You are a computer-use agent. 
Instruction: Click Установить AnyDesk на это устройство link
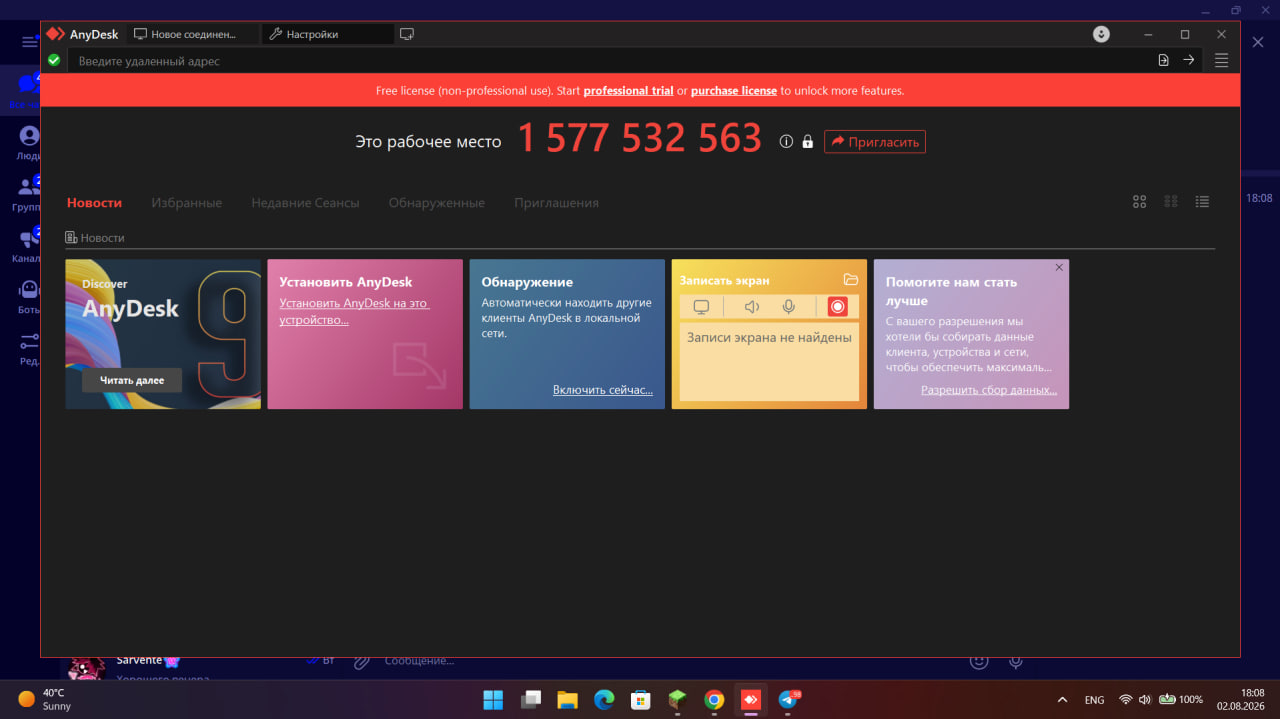tap(354, 311)
